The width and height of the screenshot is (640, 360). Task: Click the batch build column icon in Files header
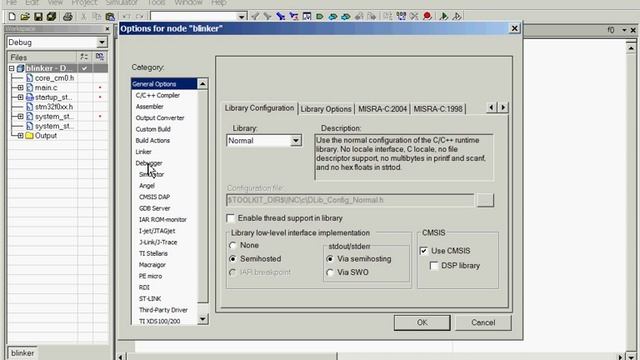pos(100,57)
